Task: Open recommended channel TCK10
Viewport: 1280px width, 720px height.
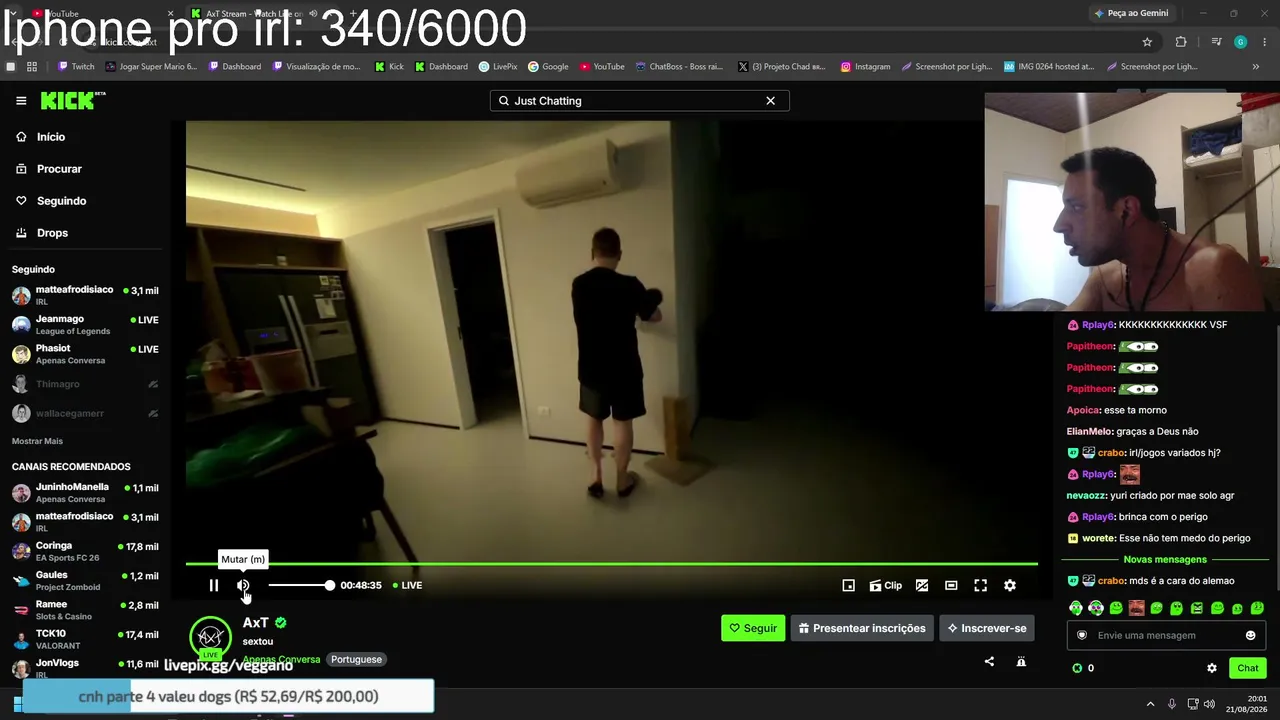Action: point(85,639)
